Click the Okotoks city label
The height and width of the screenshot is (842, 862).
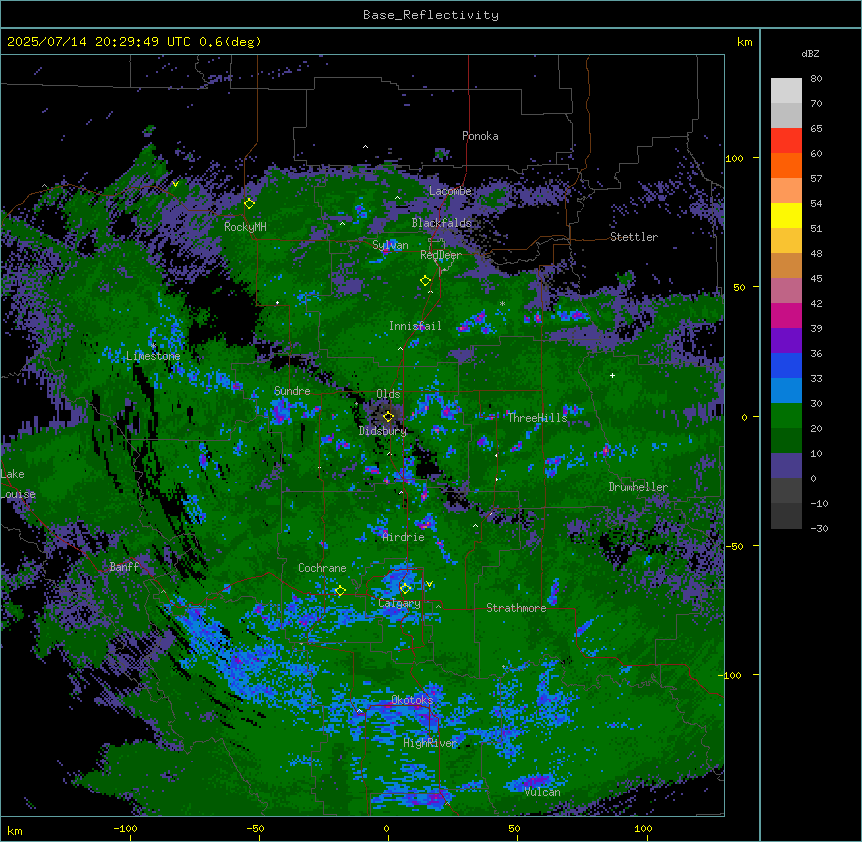click(412, 700)
